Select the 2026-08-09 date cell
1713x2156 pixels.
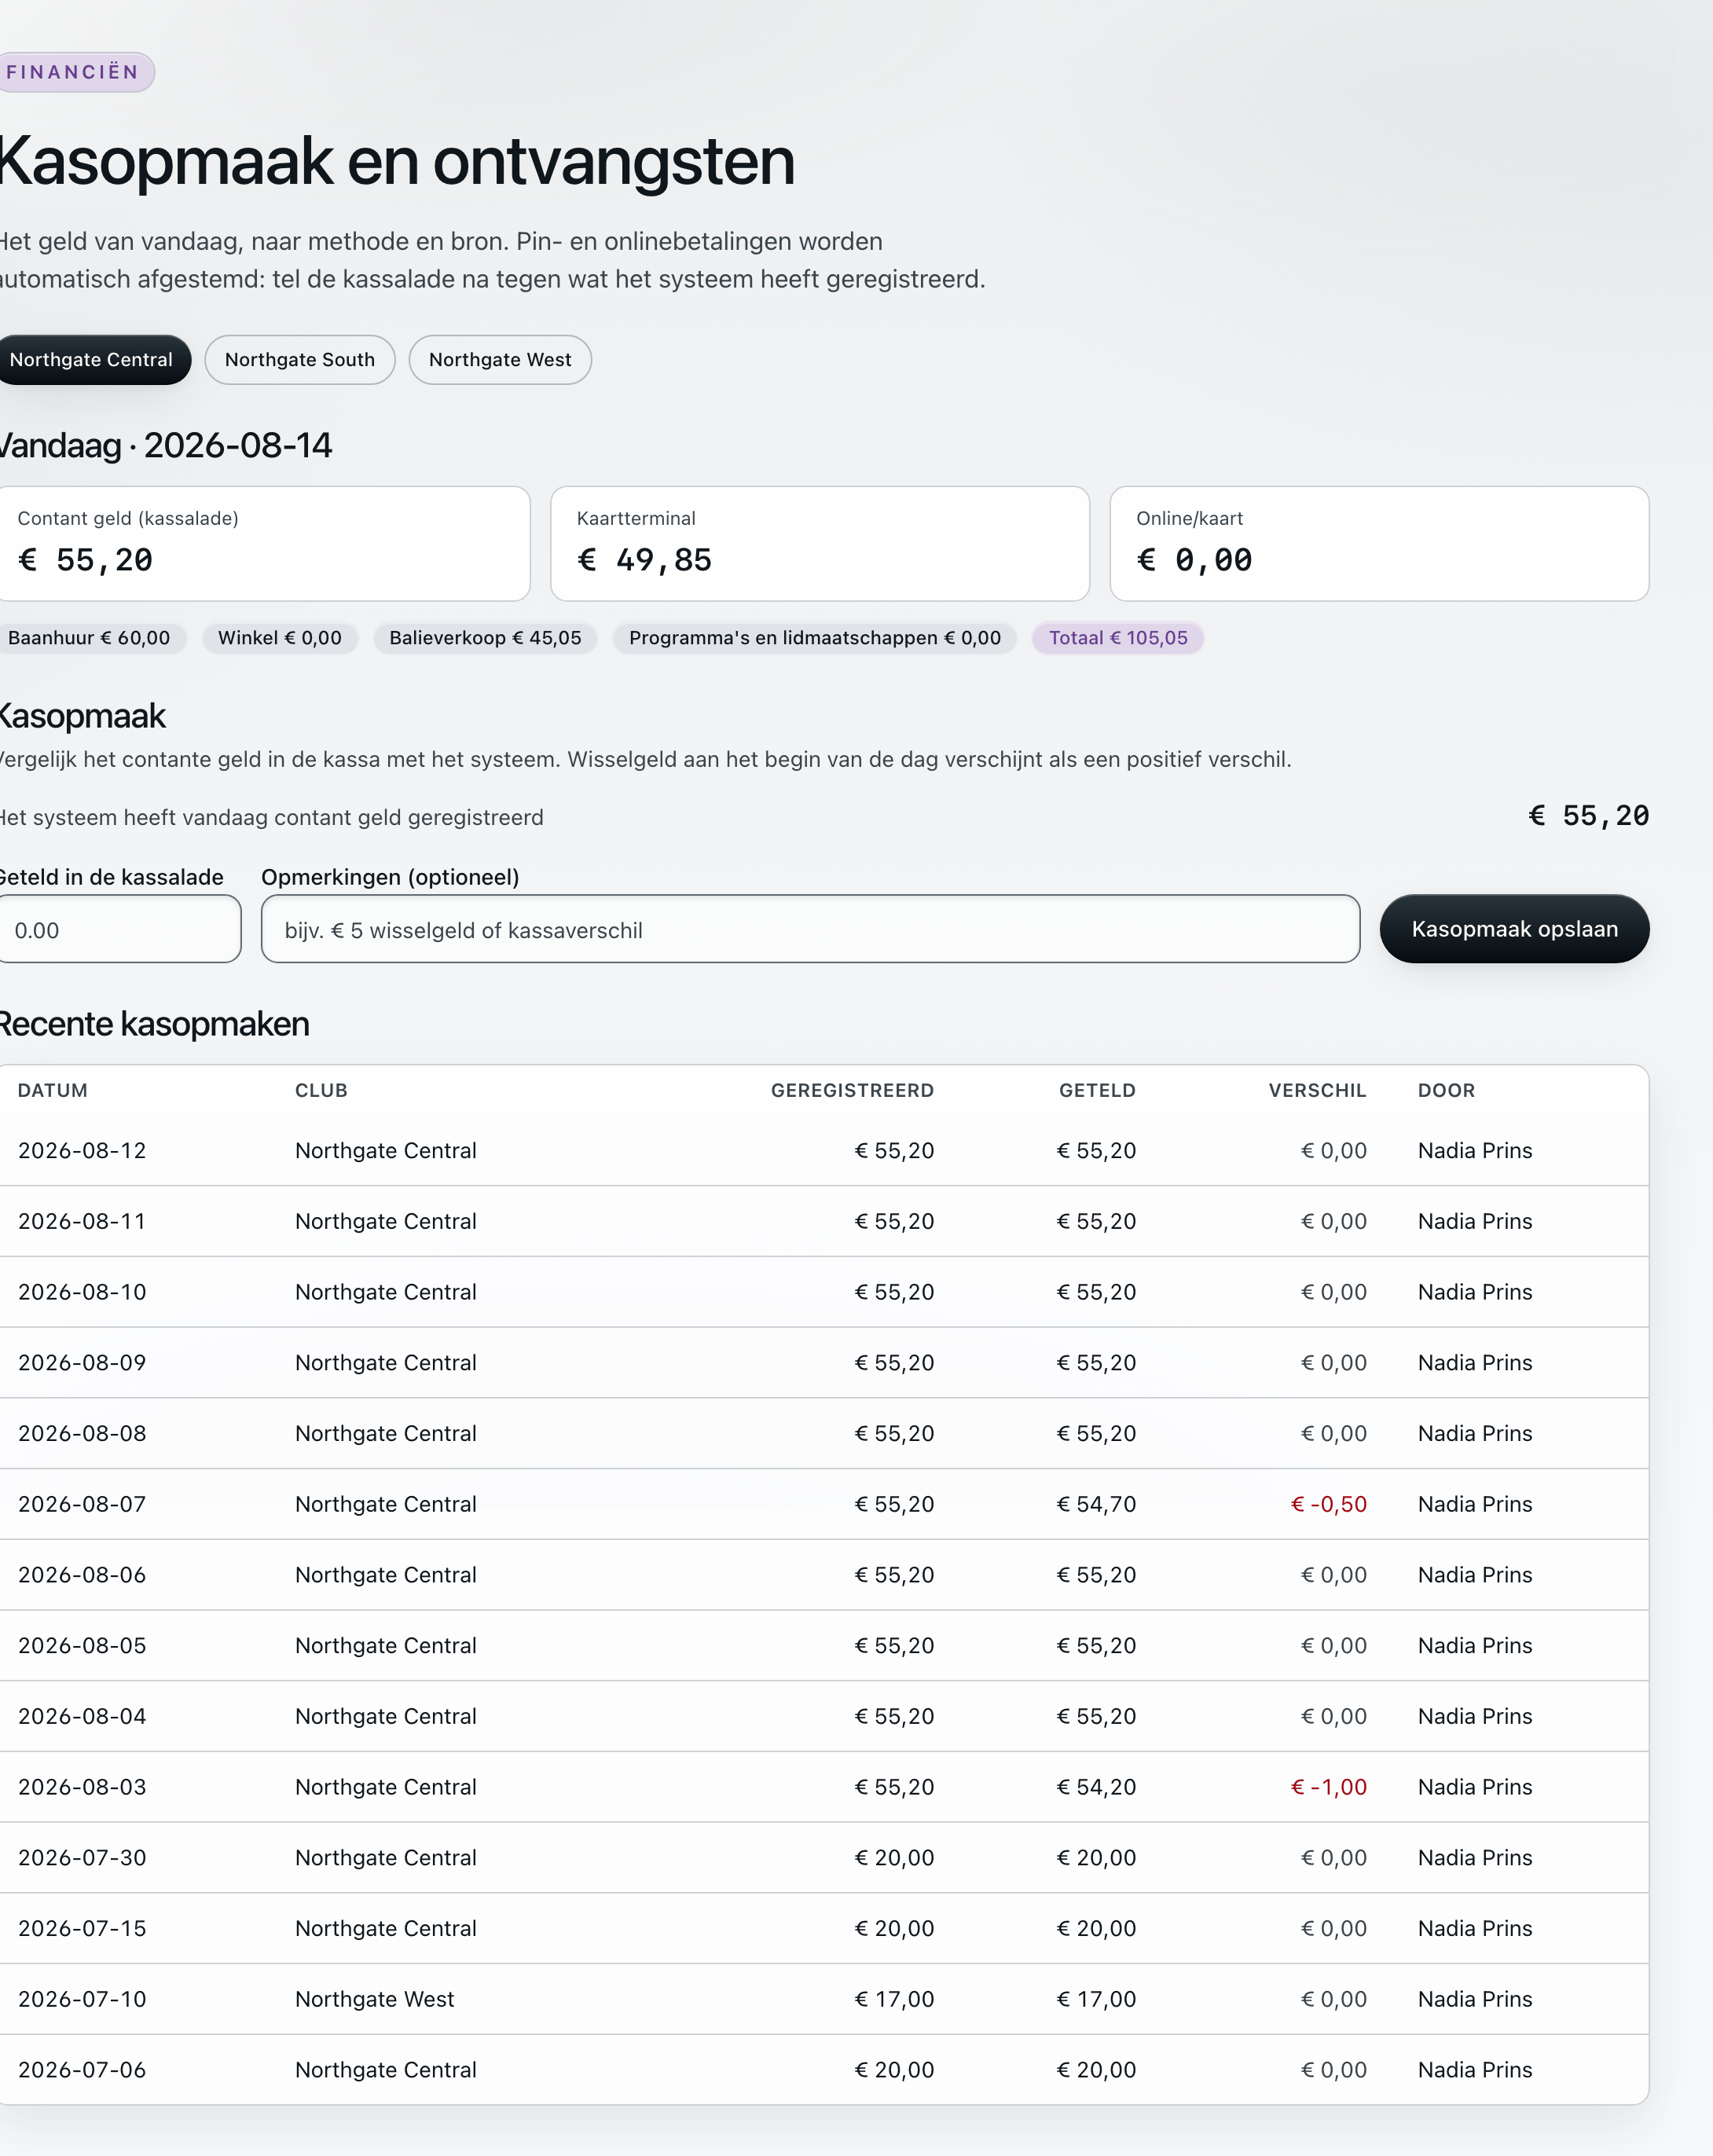[82, 1363]
